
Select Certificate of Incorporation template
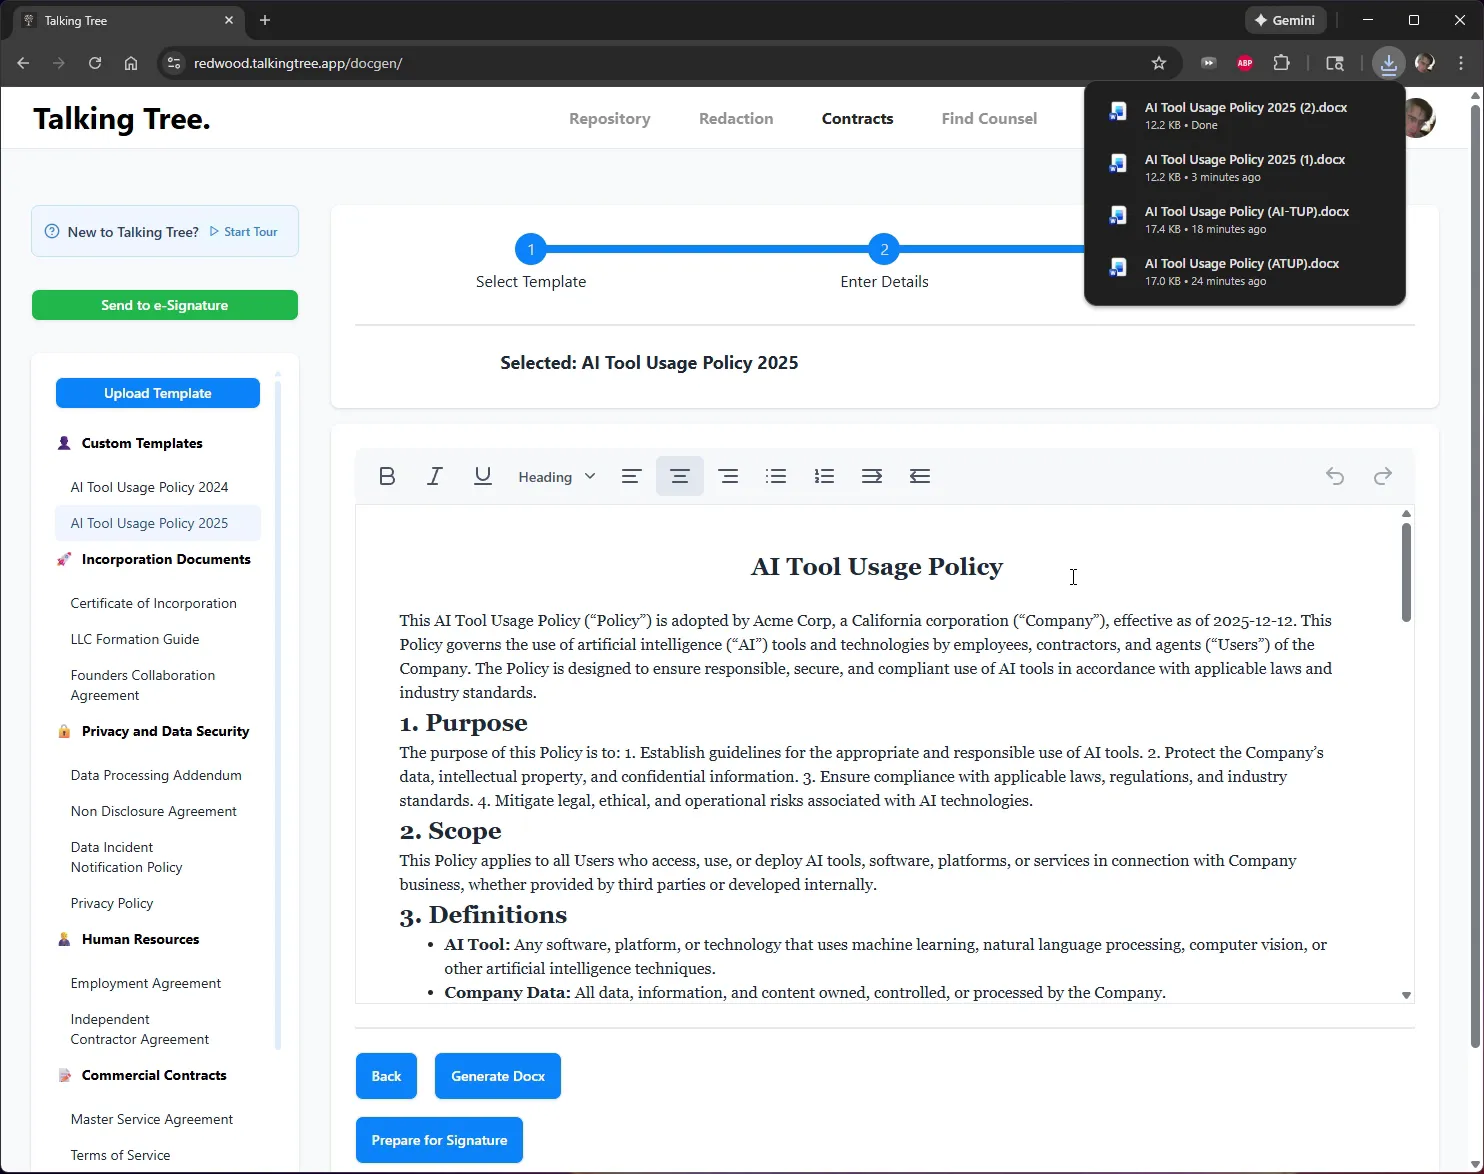click(154, 603)
